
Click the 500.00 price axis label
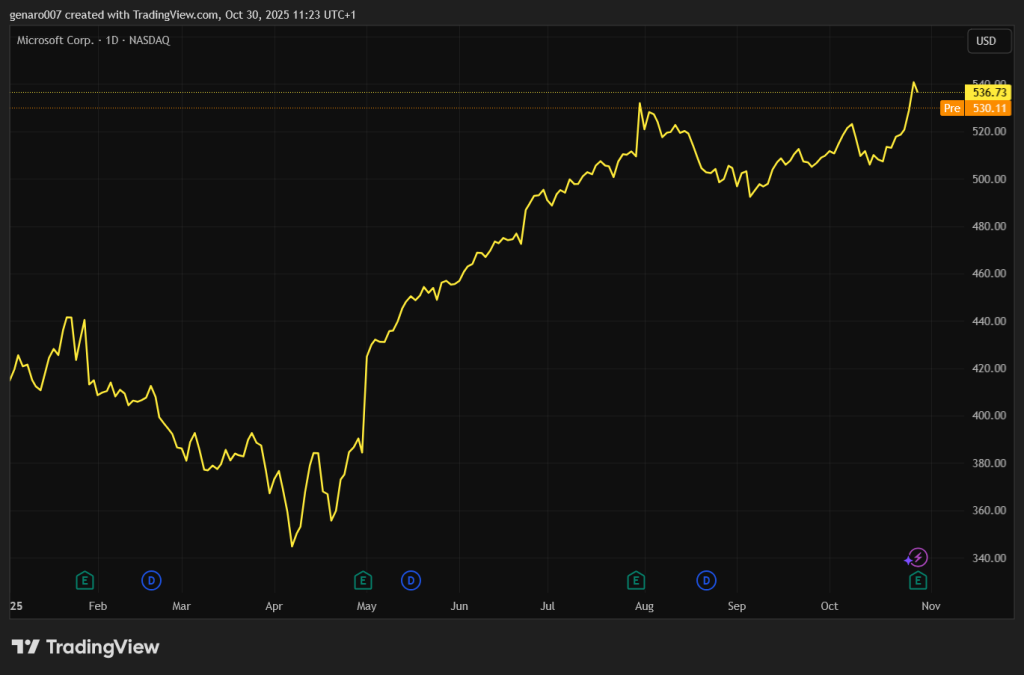(x=987, y=179)
